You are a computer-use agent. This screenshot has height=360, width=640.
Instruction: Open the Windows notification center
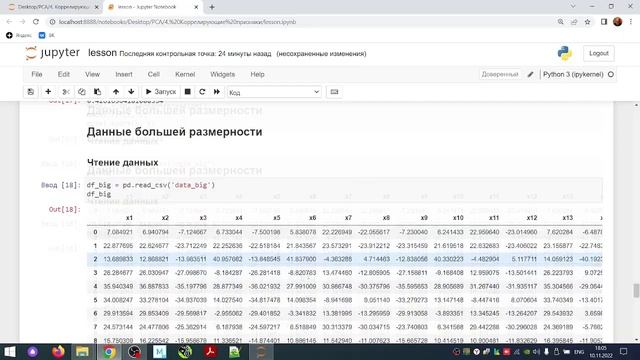click(623, 351)
